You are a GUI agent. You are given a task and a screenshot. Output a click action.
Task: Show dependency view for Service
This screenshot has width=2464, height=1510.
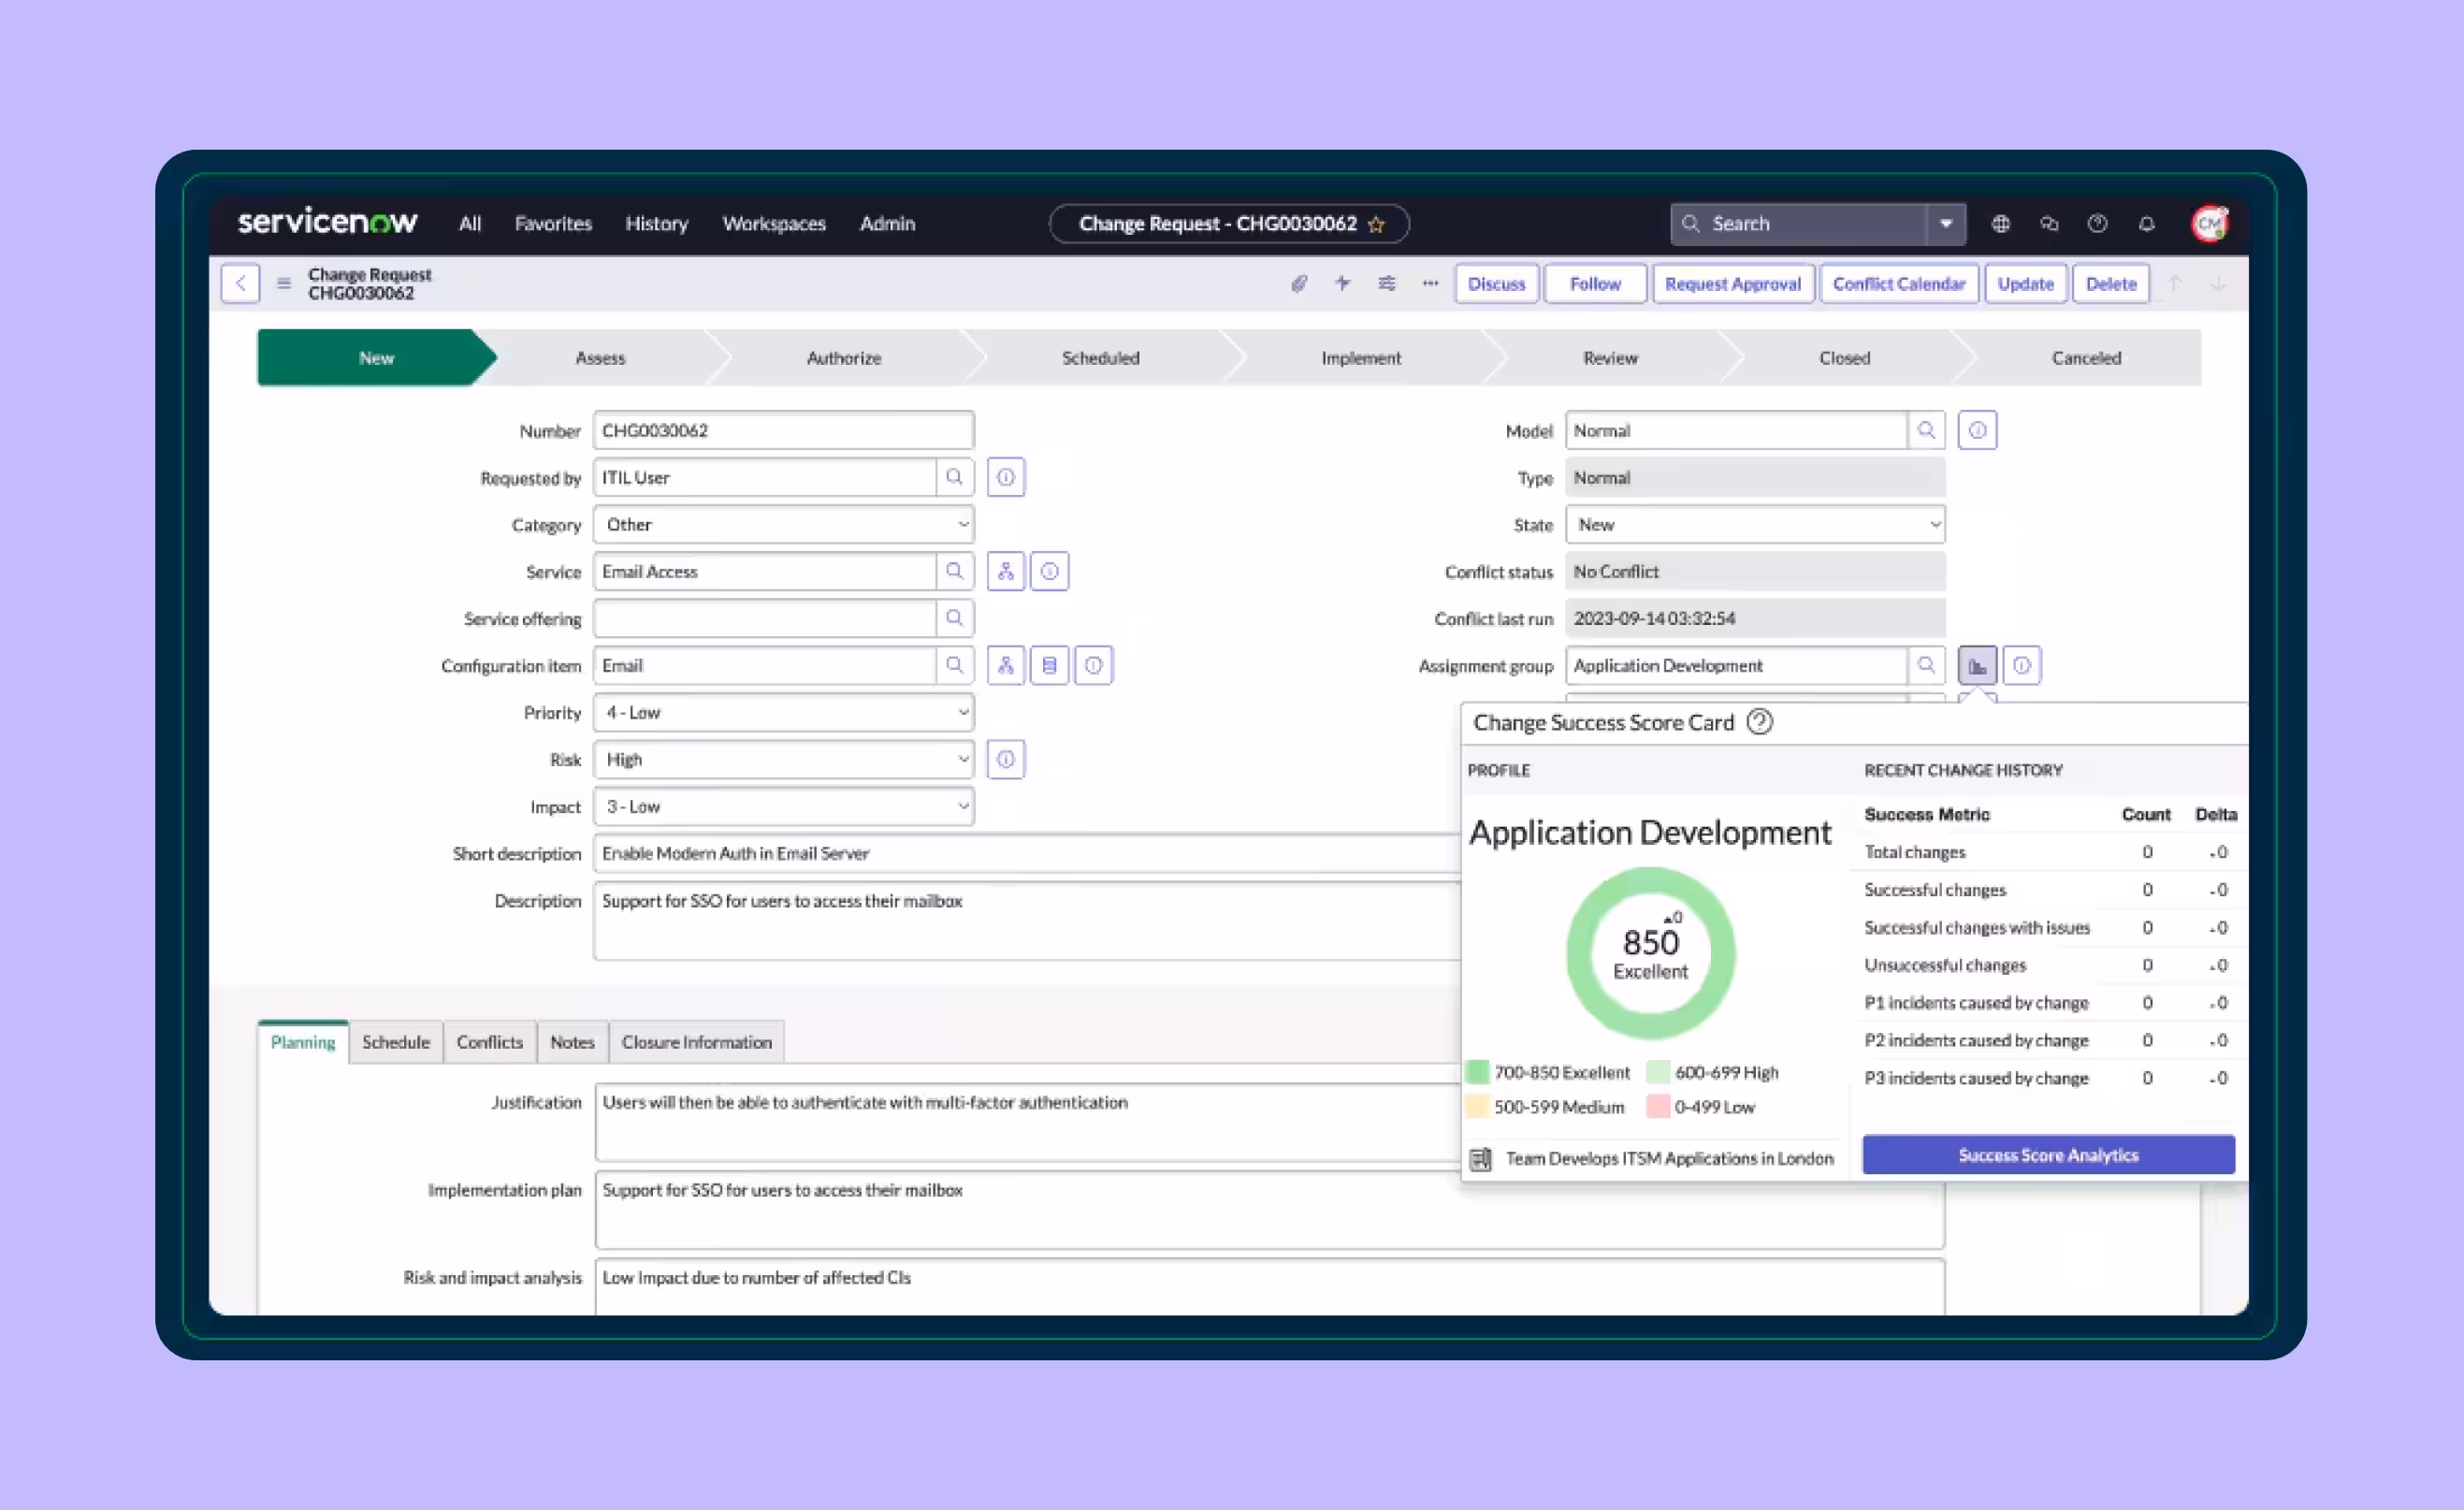tap(1006, 571)
